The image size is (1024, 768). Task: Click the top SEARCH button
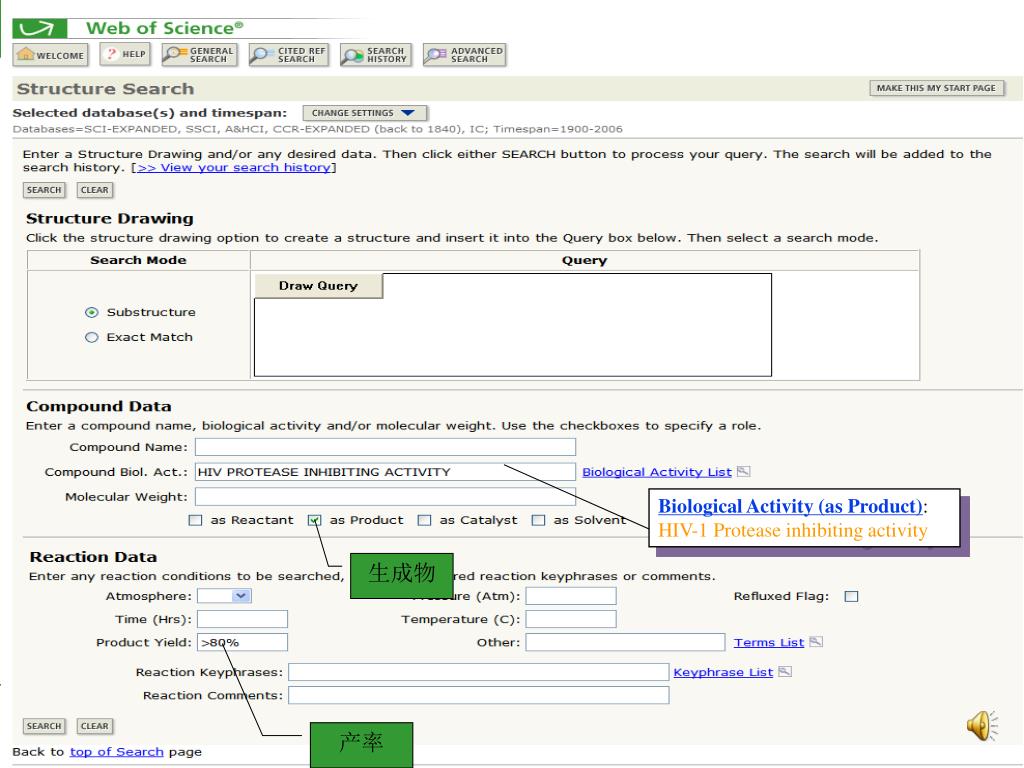(x=44, y=190)
